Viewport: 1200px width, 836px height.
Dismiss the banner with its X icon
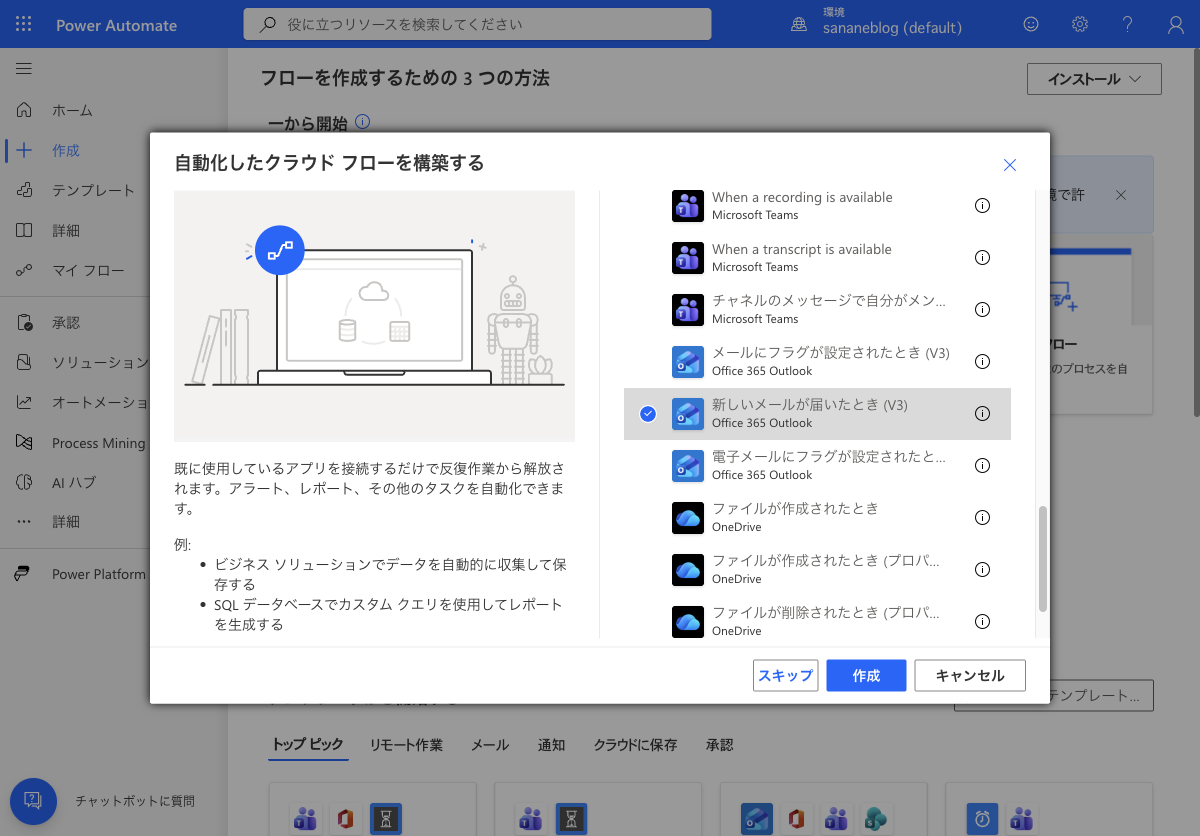[x=1121, y=195]
